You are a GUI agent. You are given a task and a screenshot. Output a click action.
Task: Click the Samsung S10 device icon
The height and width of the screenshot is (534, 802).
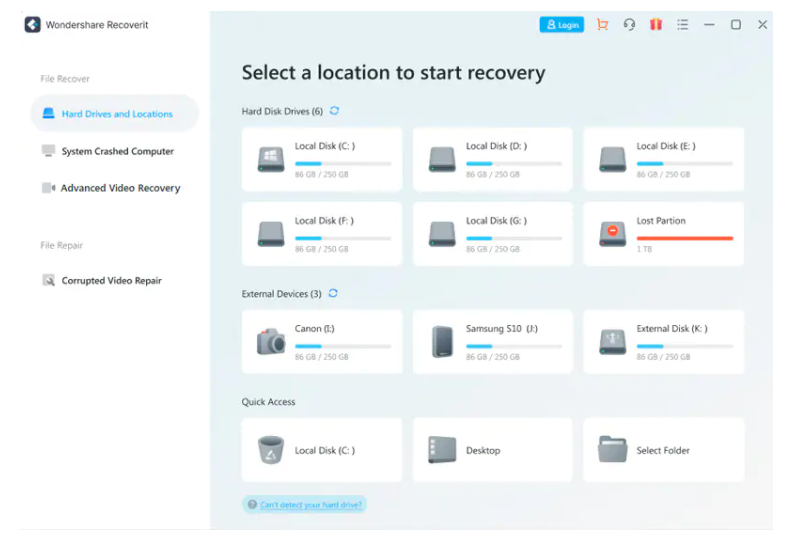coord(442,341)
